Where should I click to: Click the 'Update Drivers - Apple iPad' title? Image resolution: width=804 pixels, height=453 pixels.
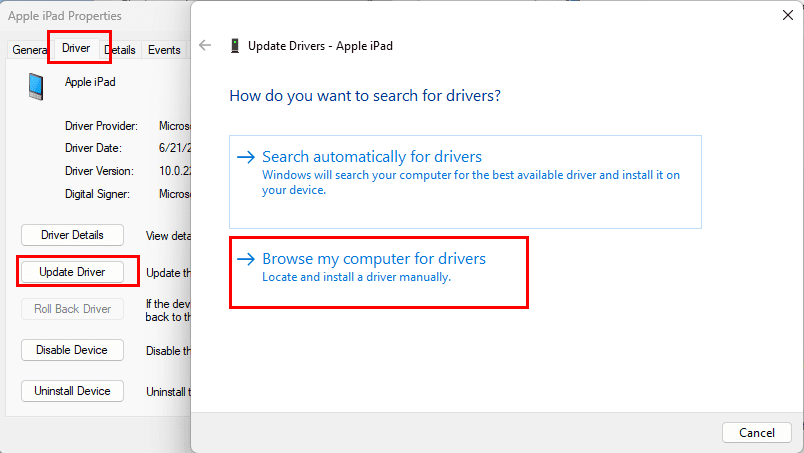320,46
